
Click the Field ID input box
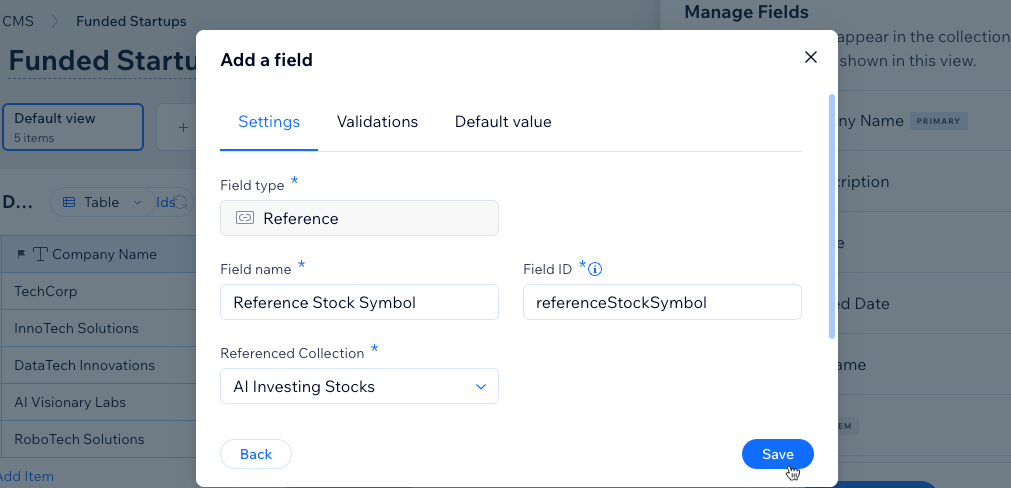pyautogui.click(x=662, y=302)
